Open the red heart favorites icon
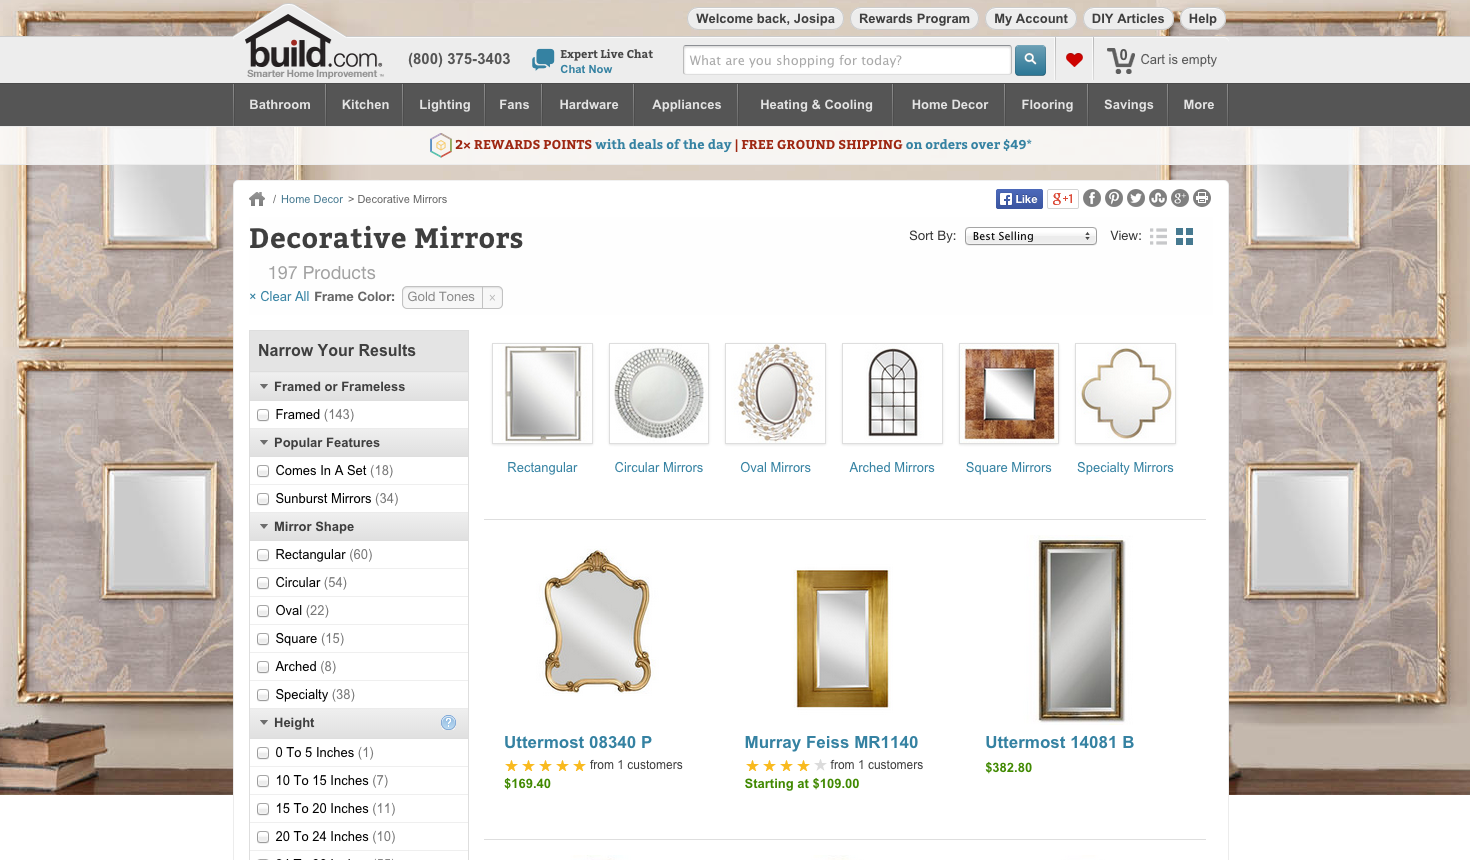Image resolution: width=1470 pixels, height=860 pixels. point(1074,60)
